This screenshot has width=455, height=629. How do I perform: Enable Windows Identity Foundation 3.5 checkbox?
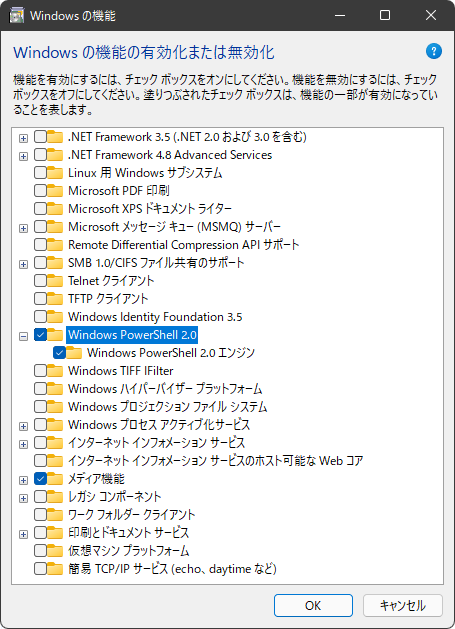[40, 317]
